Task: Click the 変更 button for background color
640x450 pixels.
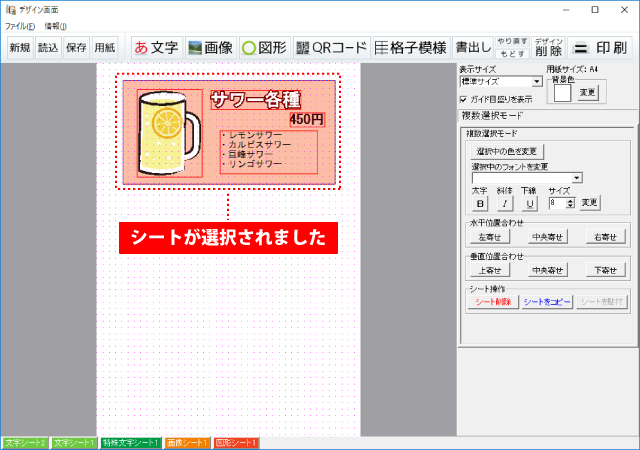Action: click(x=587, y=93)
